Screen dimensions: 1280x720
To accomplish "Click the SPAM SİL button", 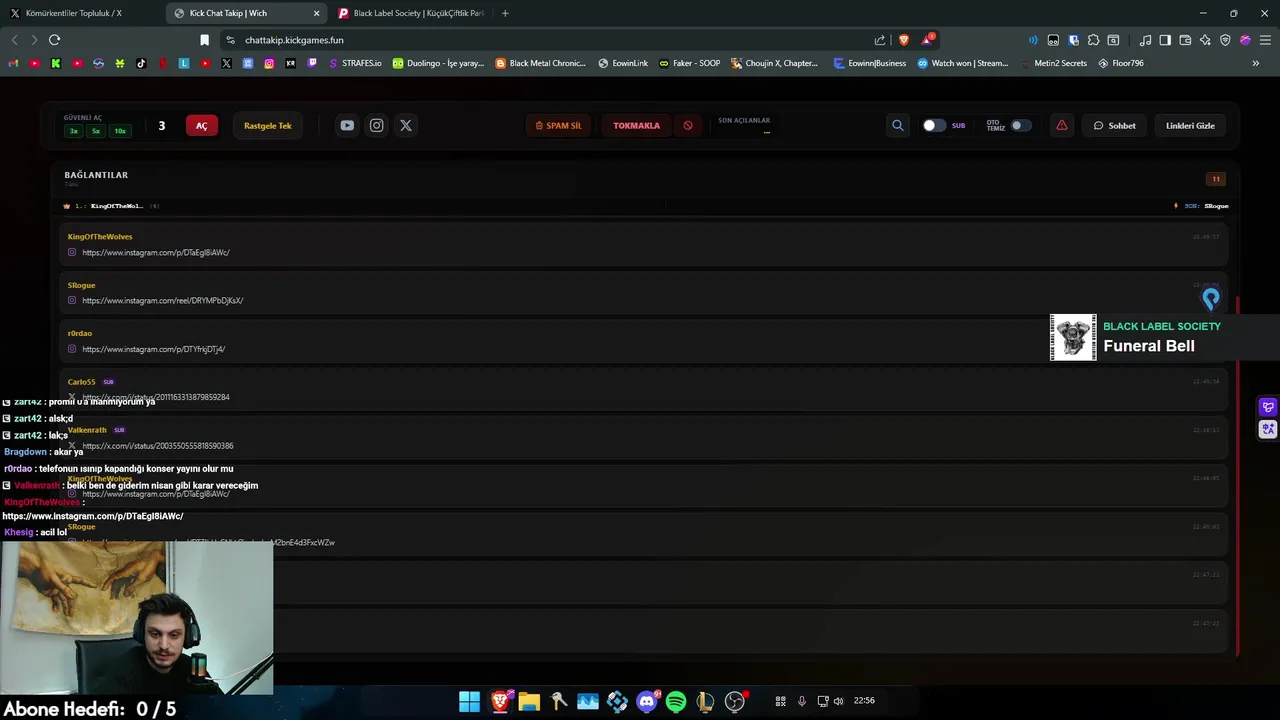I will coord(558,126).
